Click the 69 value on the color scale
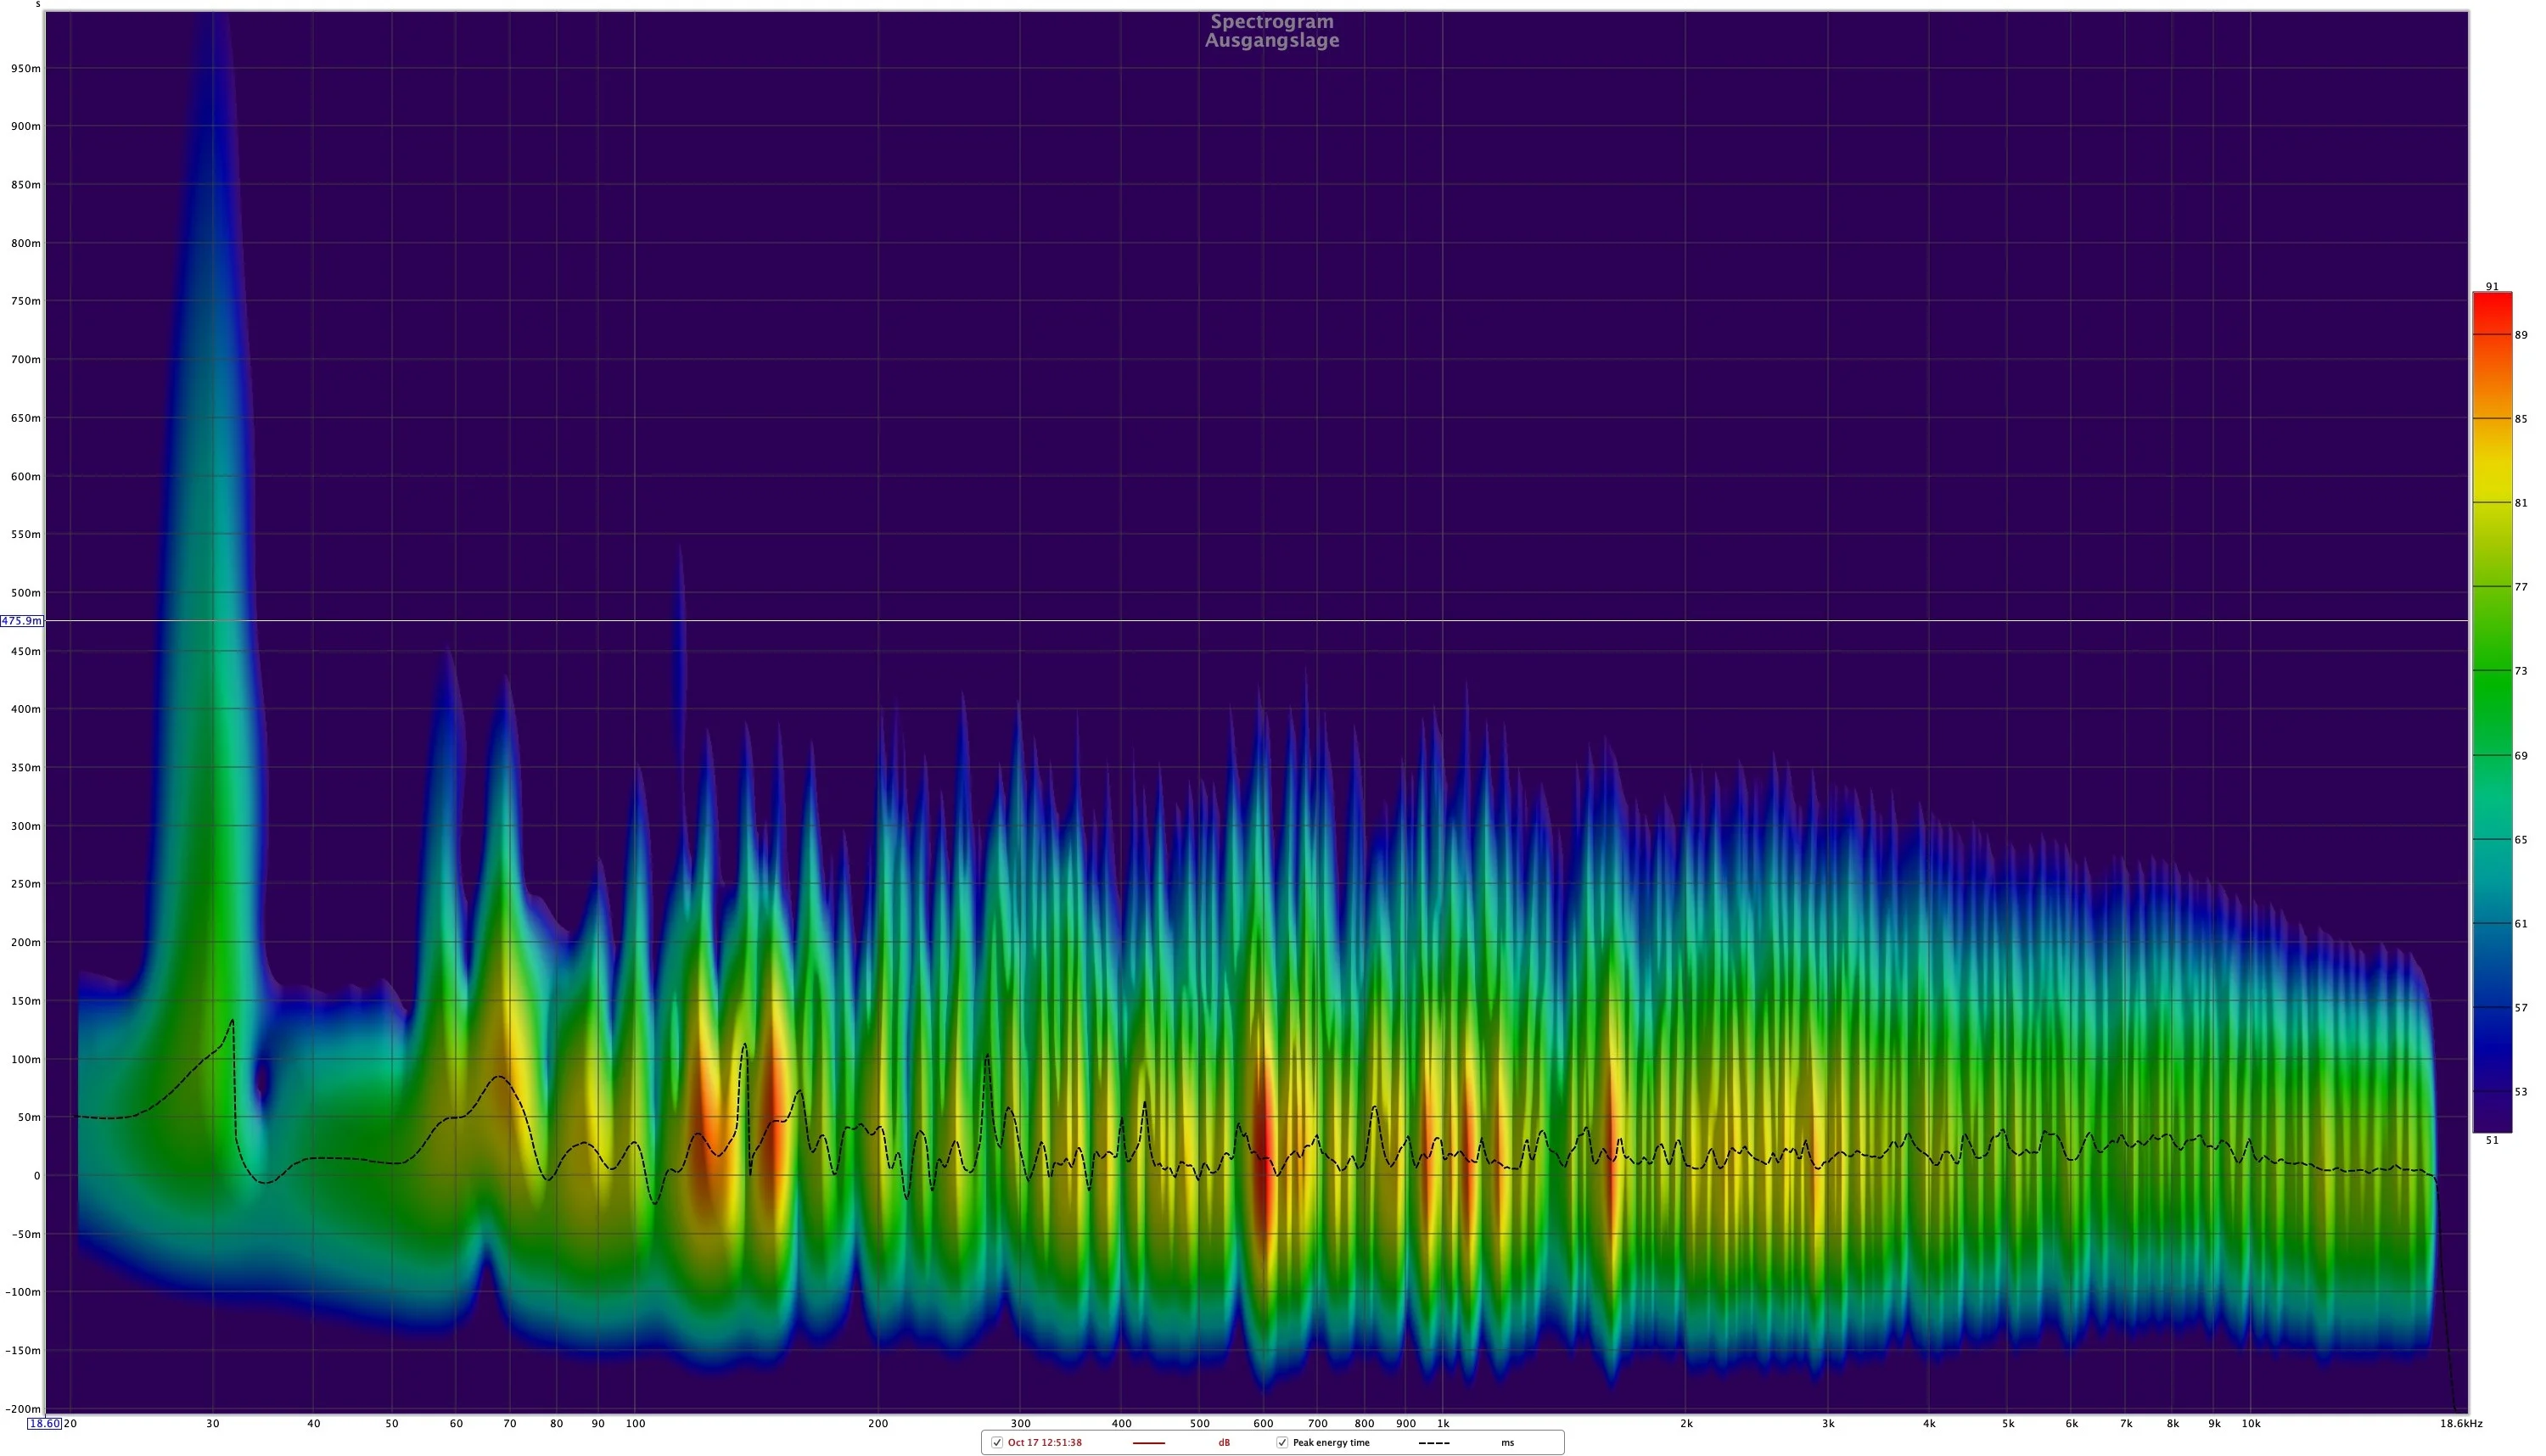Screen dimensions: 2546x1456 [2521, 756]
